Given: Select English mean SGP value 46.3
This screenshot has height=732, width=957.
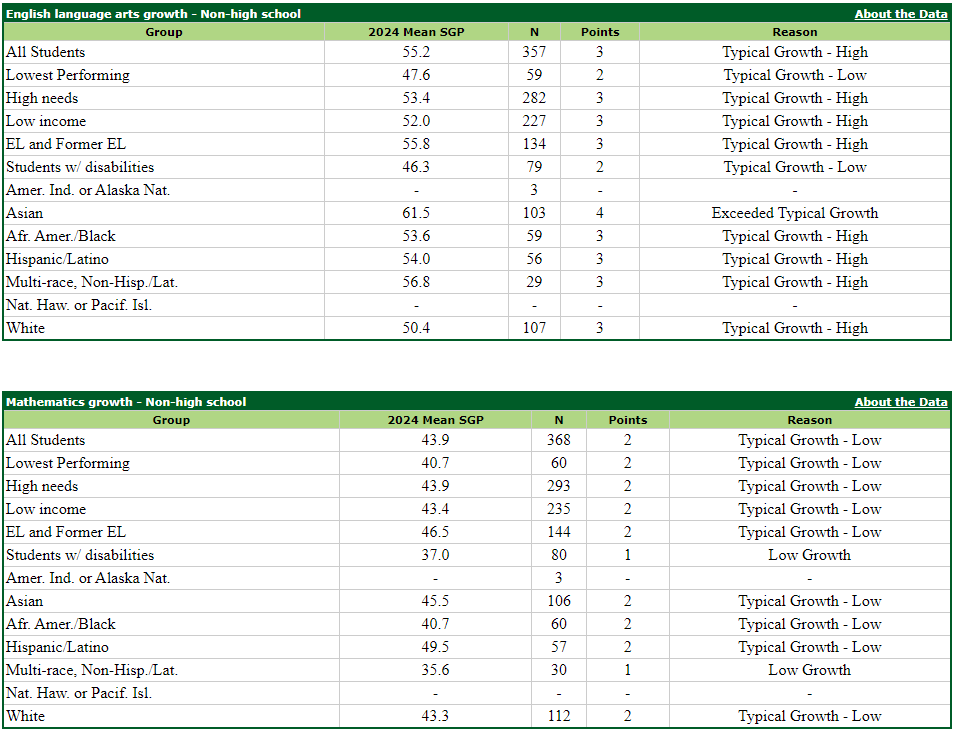Looking at the screenshot, I should (416, 167).
